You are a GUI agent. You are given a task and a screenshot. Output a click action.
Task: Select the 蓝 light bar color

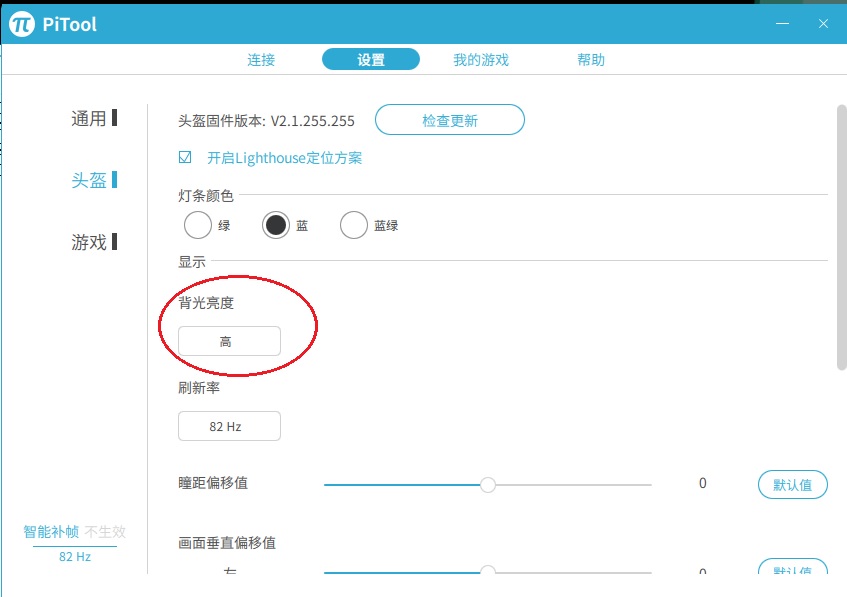click(x=276, y=226)
